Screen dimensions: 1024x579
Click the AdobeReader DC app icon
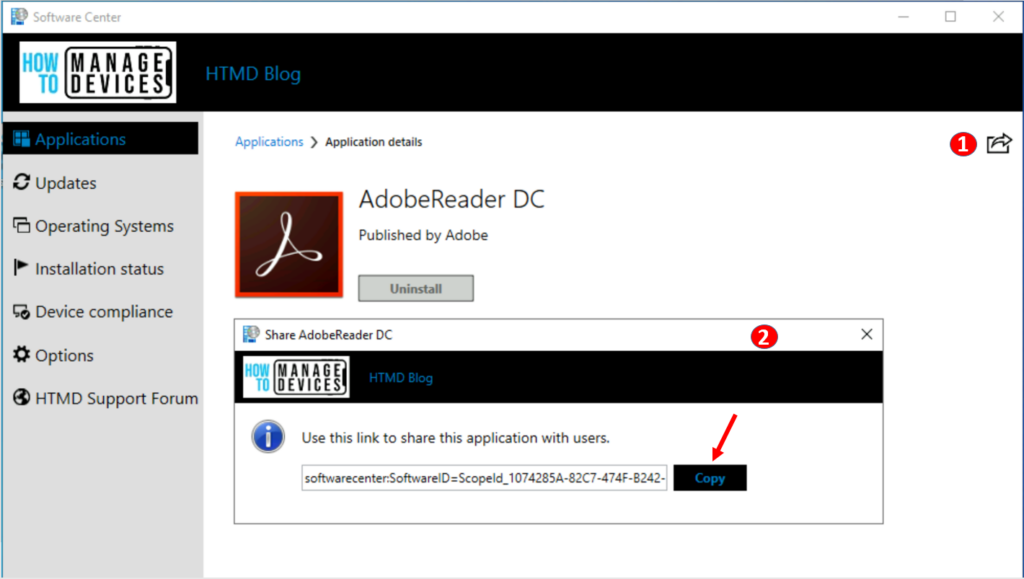289,245
